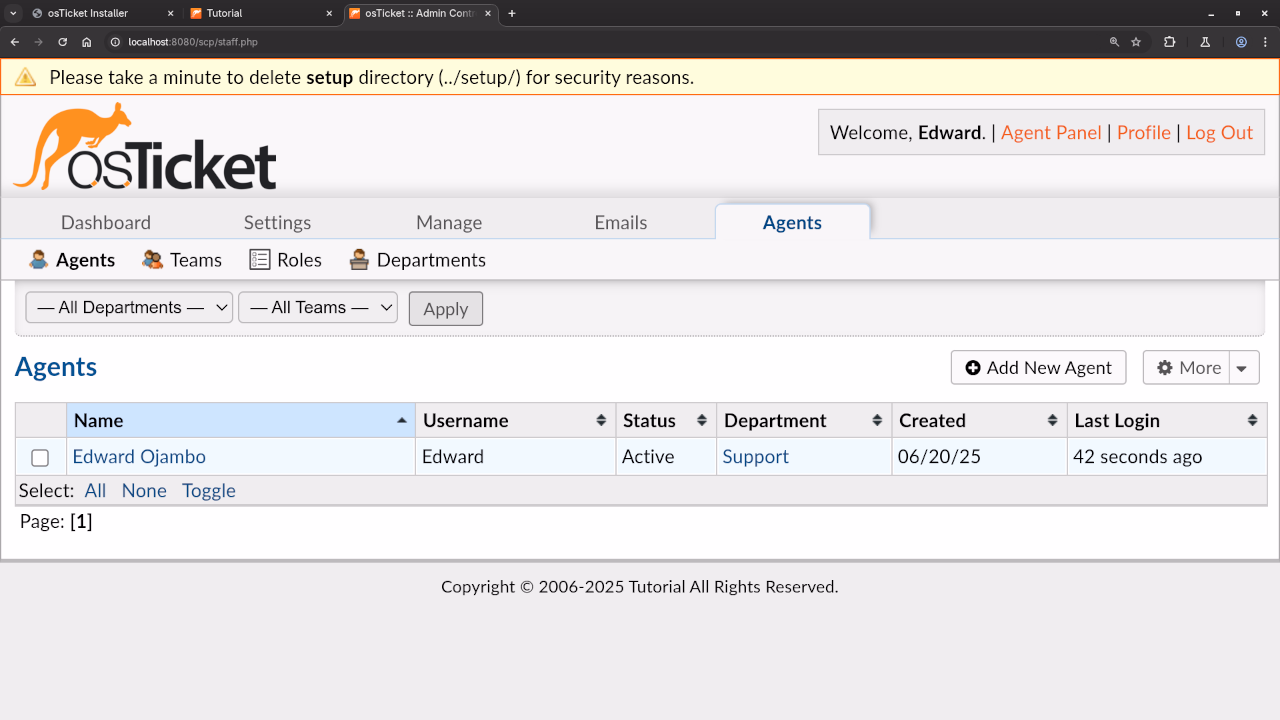This screenshot has height=720, width=1280.
Task: Click the browser address bar
Action: click(600, 42)
